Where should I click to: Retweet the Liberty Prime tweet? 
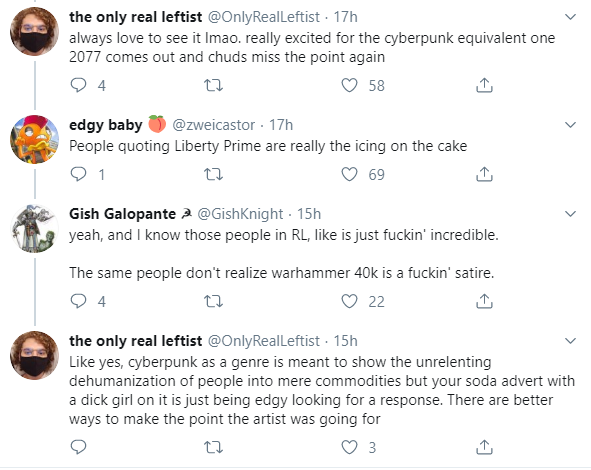click(x=213, y=174)
